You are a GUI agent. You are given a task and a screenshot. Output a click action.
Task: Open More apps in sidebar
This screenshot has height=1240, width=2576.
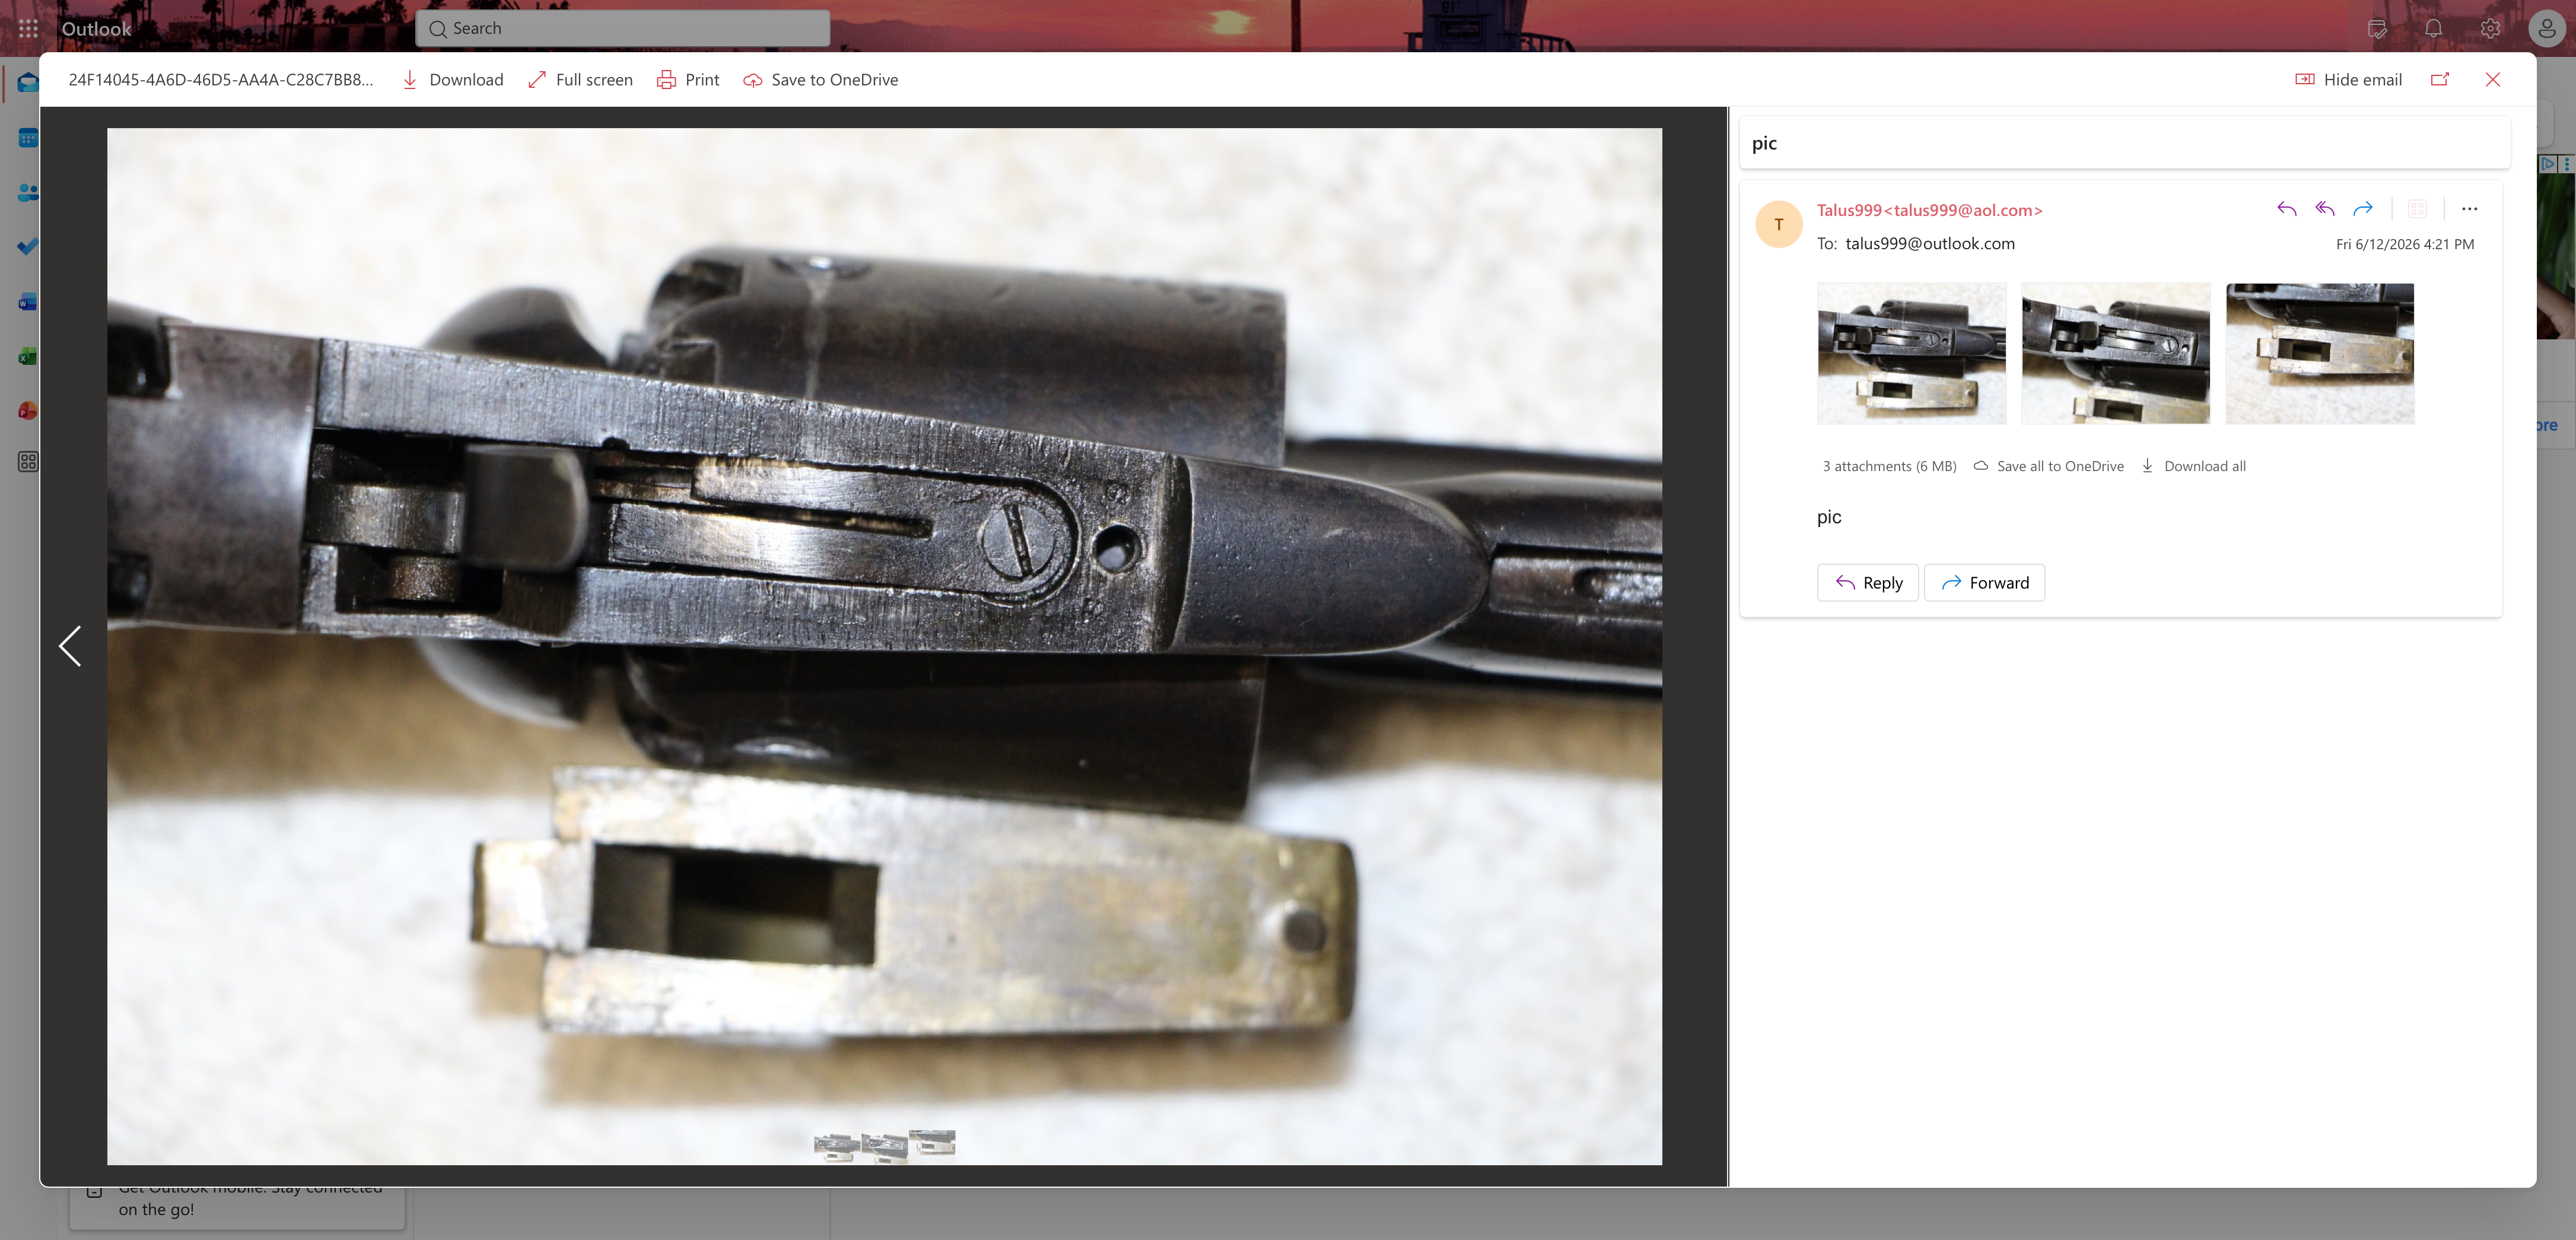coord(28,462)
